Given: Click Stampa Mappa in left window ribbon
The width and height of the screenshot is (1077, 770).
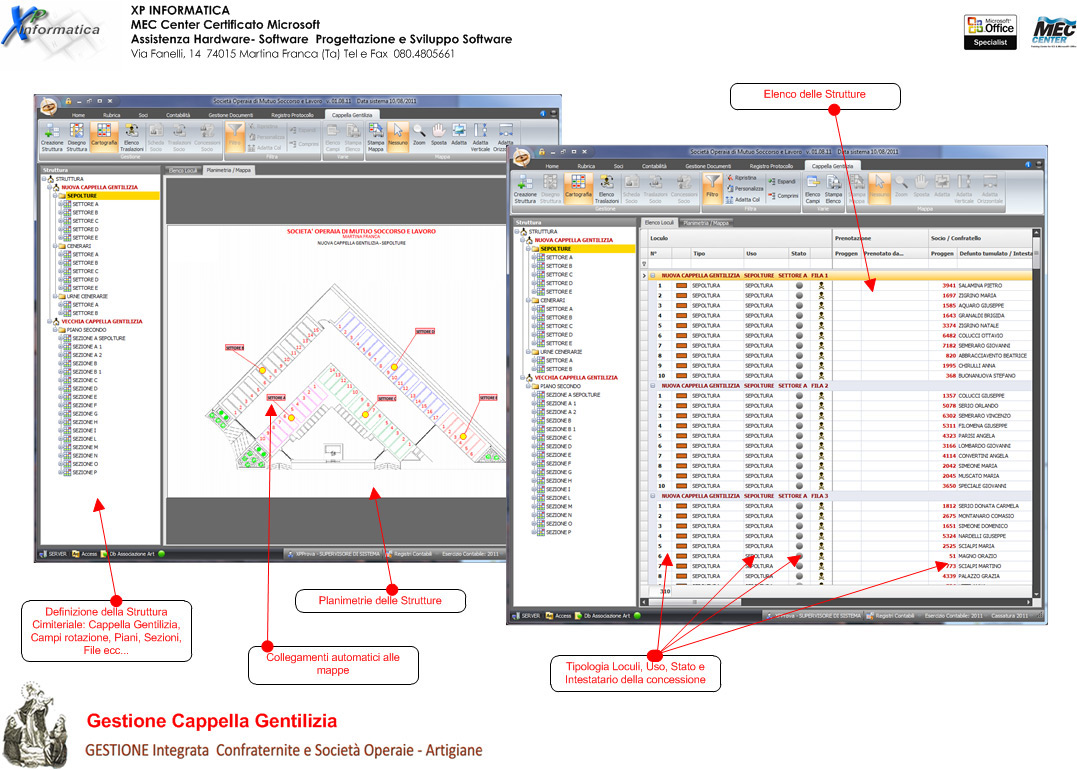Looking at the screenshot, I should (375, 133).
